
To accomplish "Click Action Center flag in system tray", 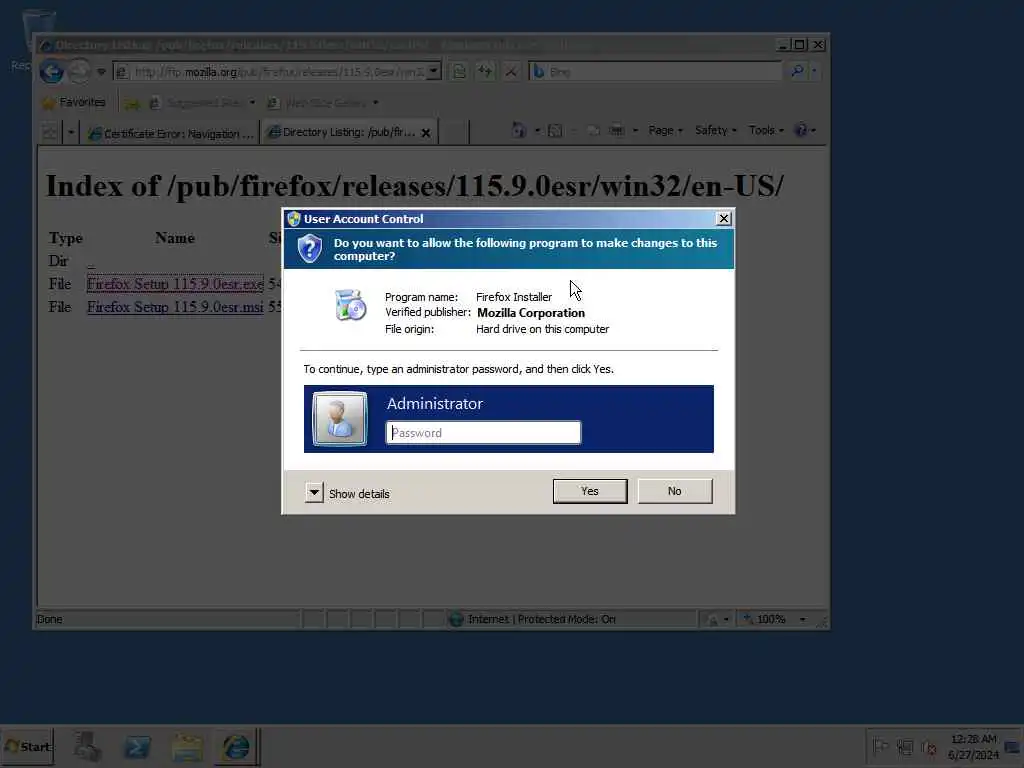I will click(x=880, y=746).
